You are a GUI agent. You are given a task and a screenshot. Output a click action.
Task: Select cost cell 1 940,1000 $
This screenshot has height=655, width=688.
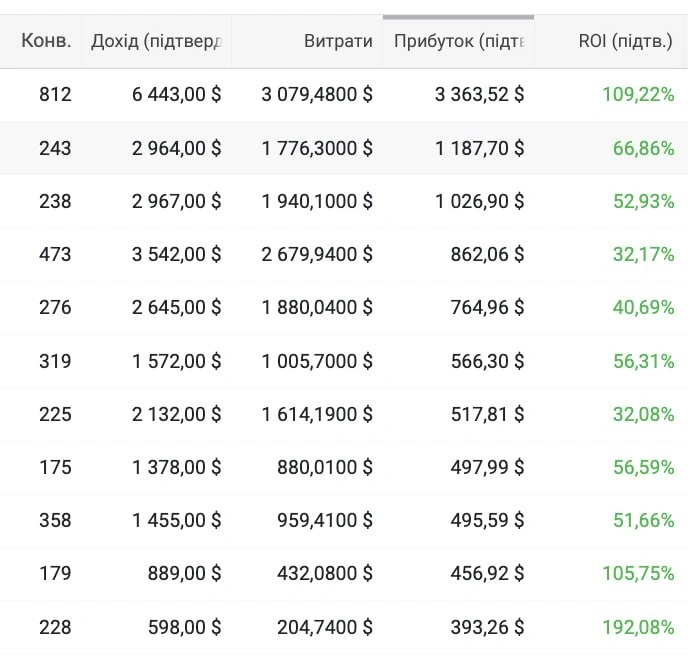(x=317, y=201)
